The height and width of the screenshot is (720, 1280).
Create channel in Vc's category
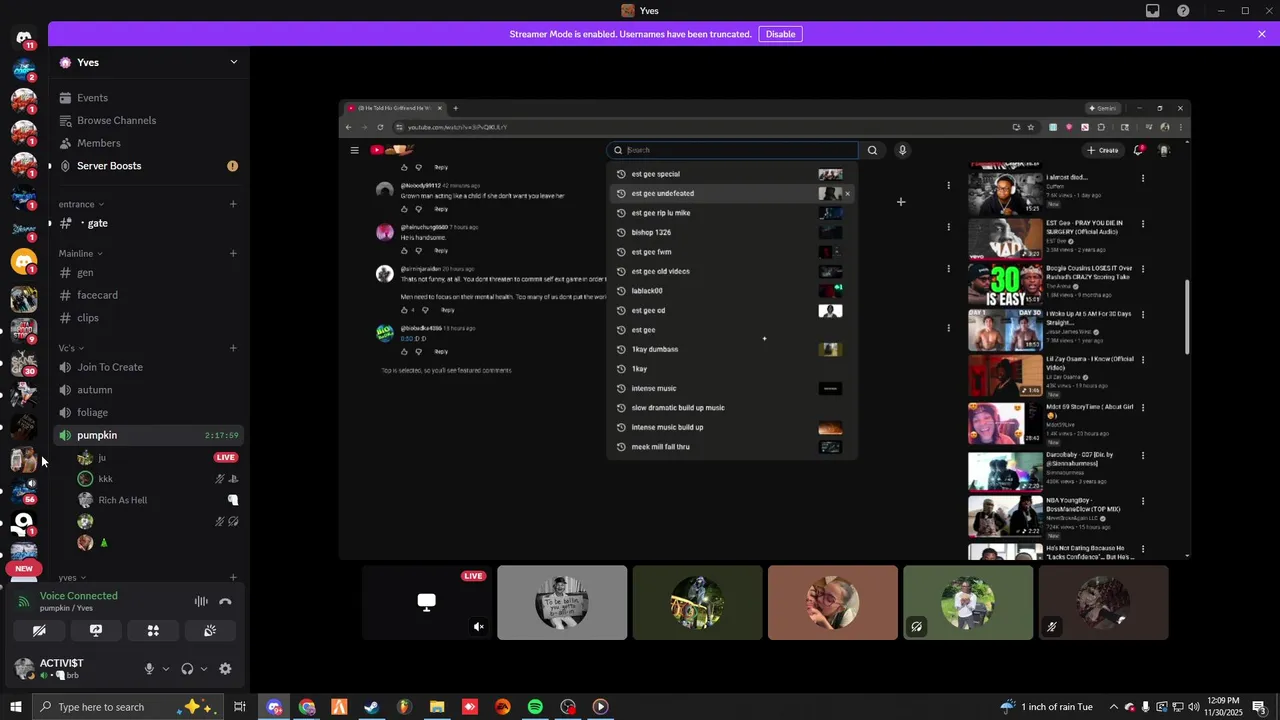233,348
